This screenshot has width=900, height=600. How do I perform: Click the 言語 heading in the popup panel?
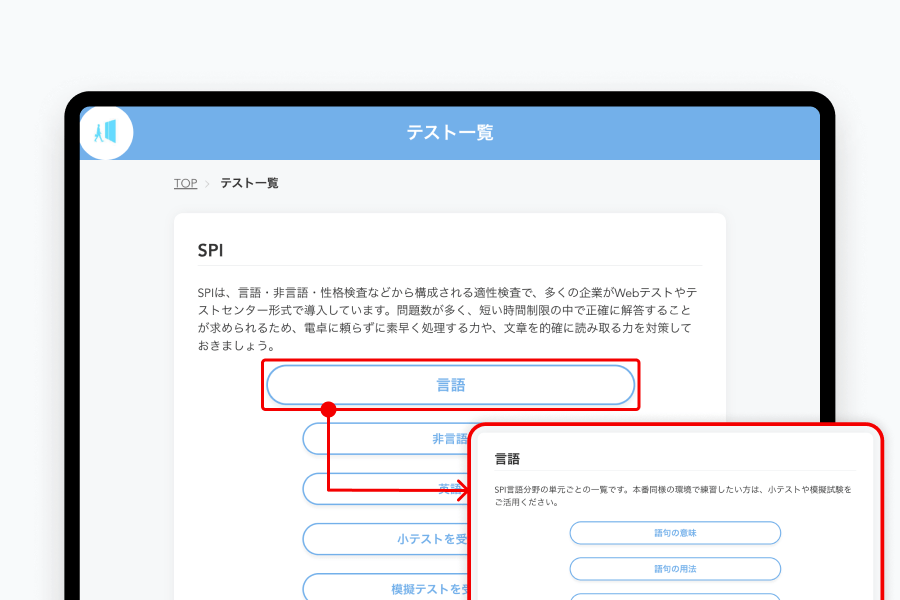(x=507, y=459)
